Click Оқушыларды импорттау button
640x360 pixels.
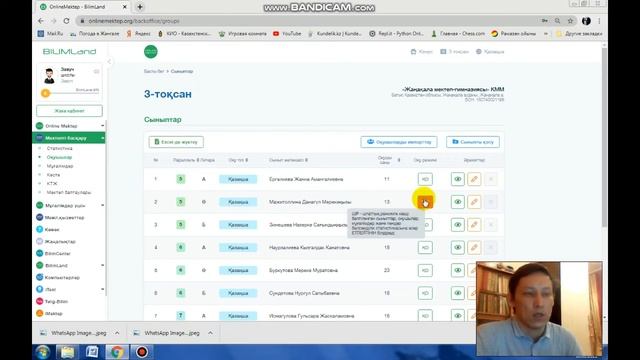pyautogui.click(x=399, y=142)
